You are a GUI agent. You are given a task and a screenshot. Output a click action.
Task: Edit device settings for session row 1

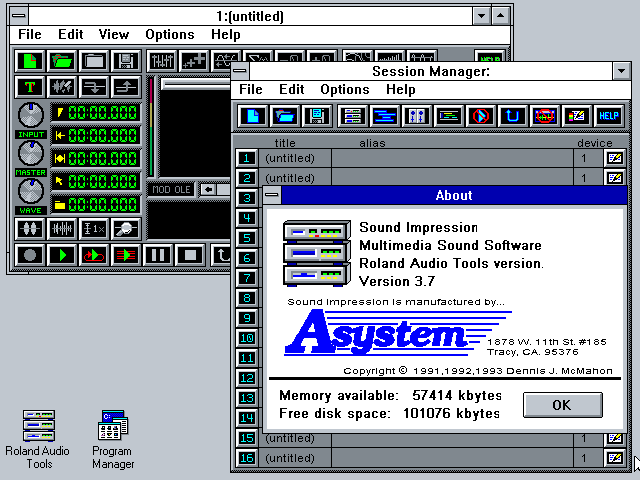point(615,158)
